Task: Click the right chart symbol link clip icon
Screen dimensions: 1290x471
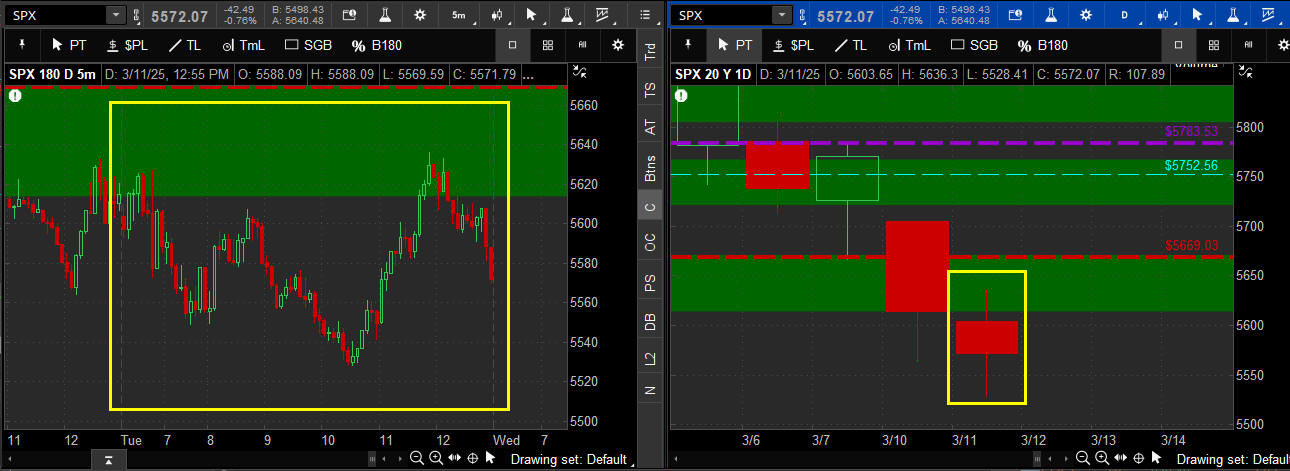Action: [x=801, y=15]
